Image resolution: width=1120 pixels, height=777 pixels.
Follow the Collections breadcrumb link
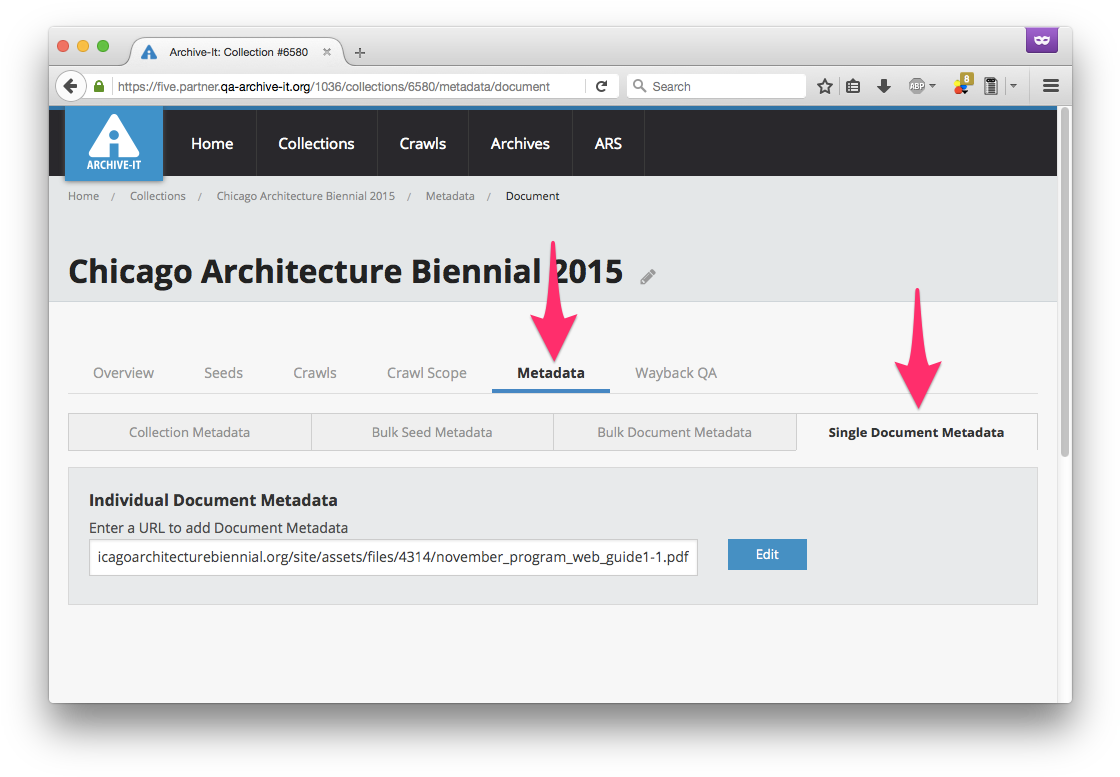pos(157,196)
